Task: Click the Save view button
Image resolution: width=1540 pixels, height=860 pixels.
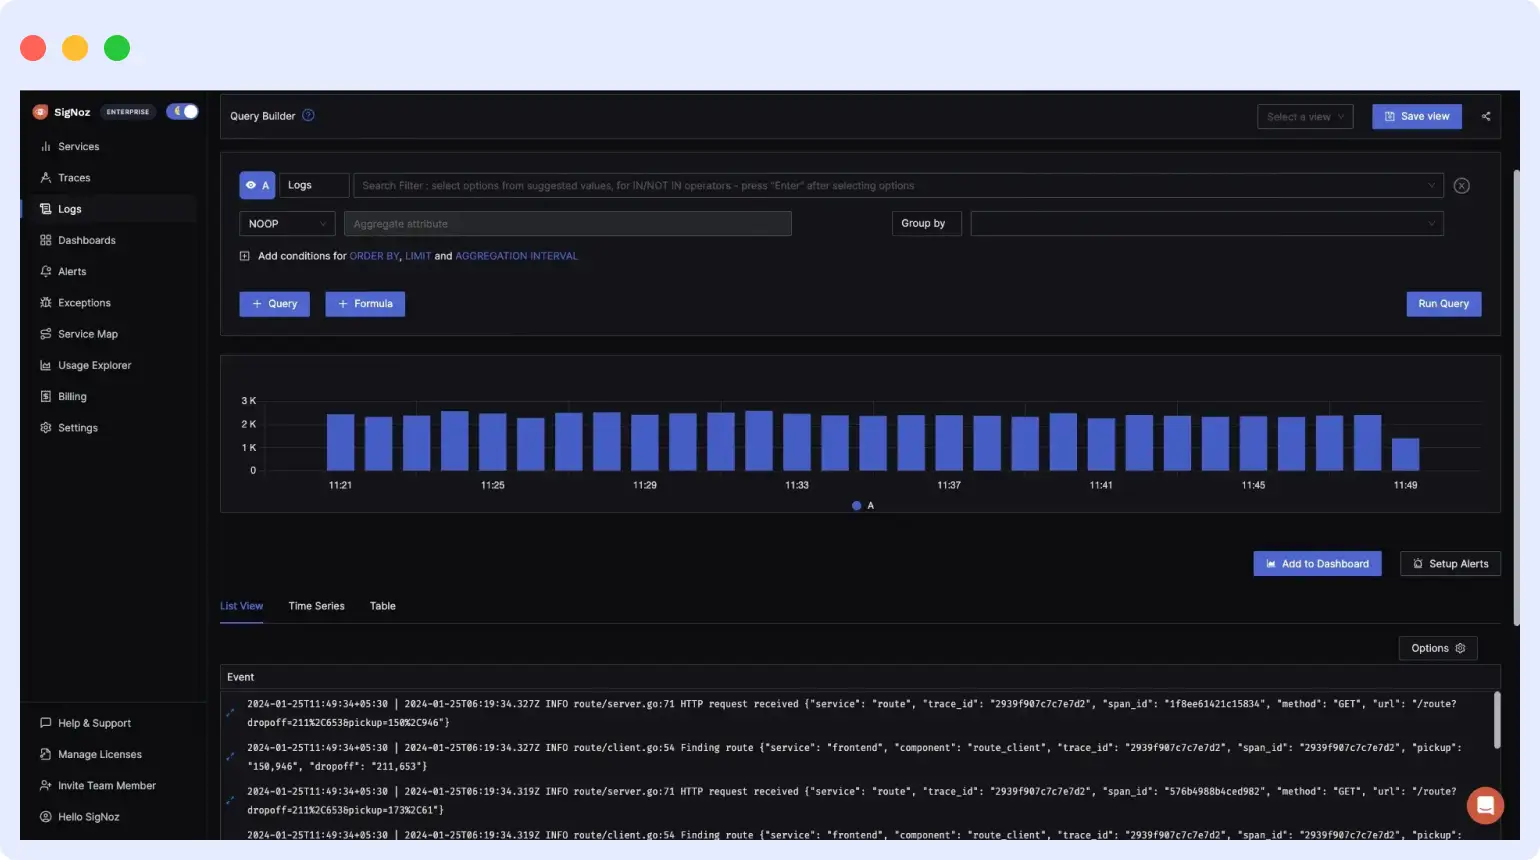Action: tap(1417, 117)
